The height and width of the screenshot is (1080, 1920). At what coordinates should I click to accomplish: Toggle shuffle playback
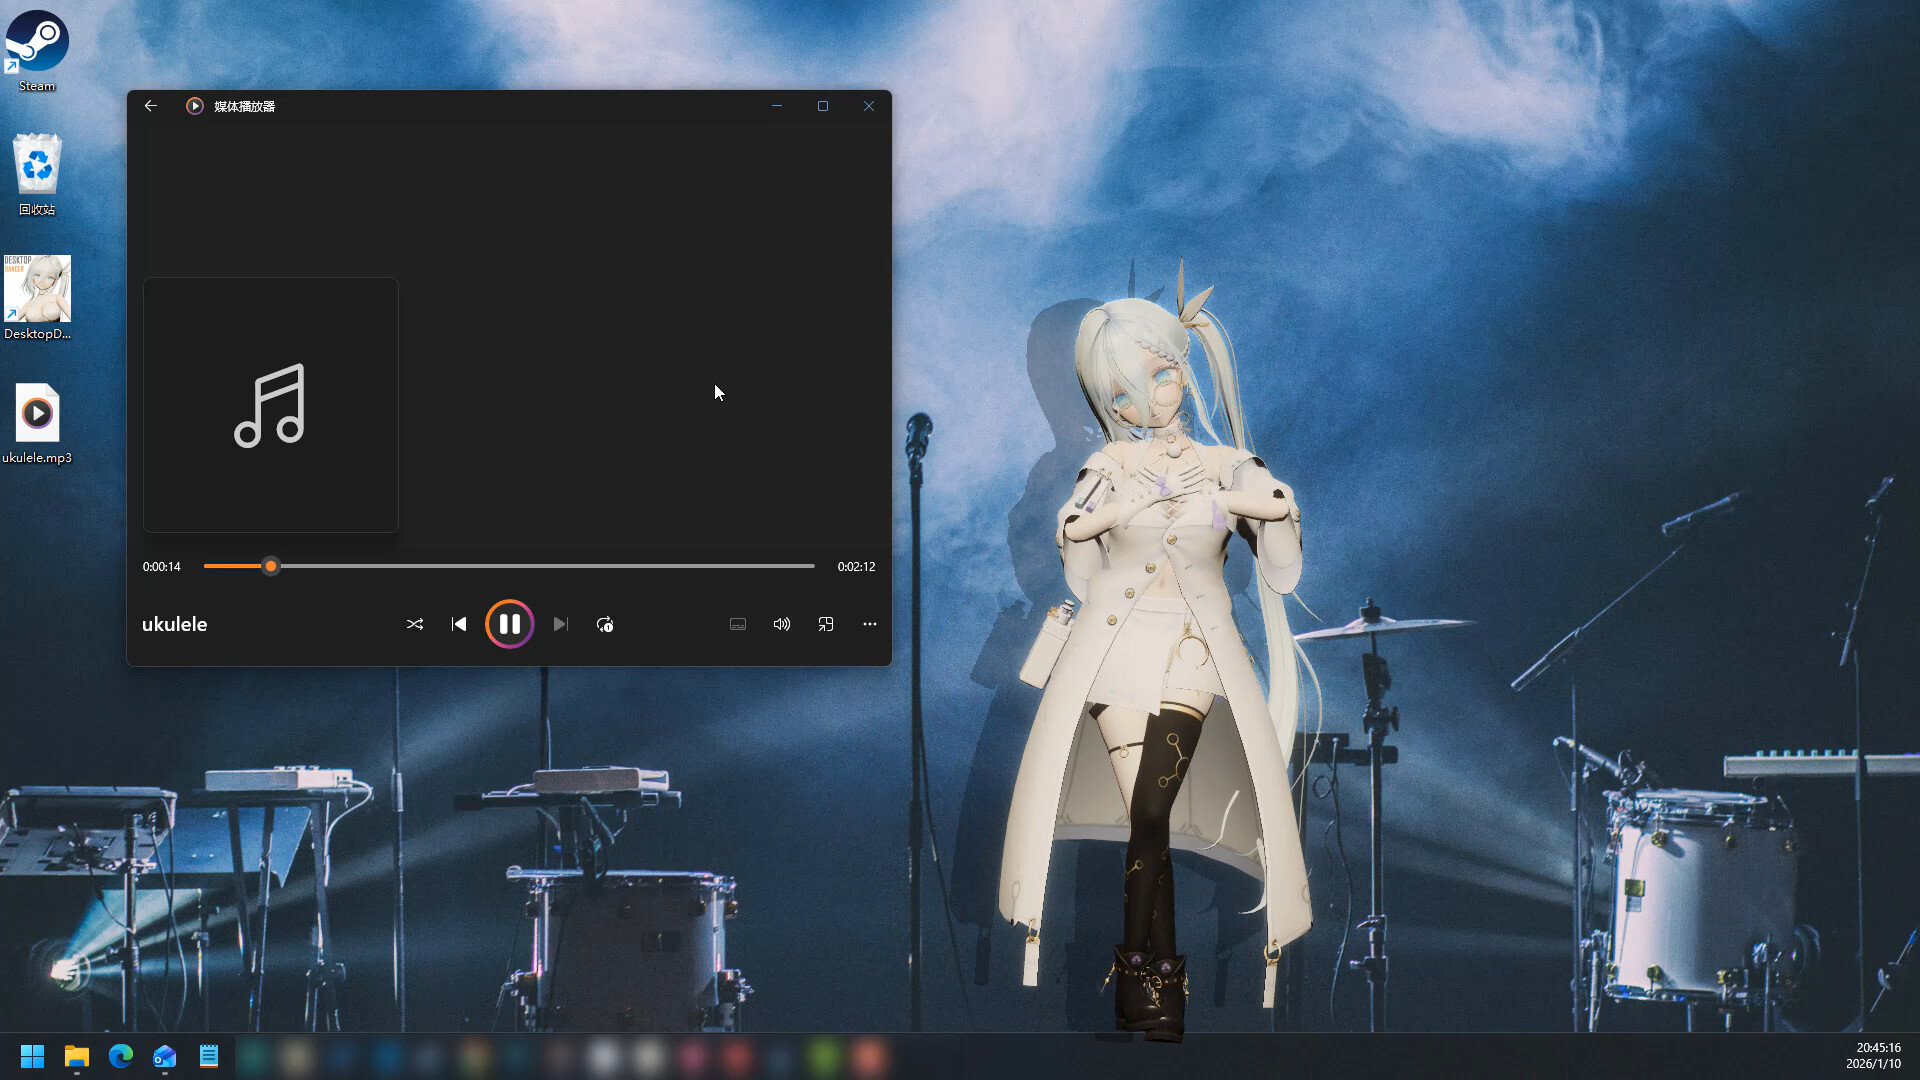tap(415, 623)
